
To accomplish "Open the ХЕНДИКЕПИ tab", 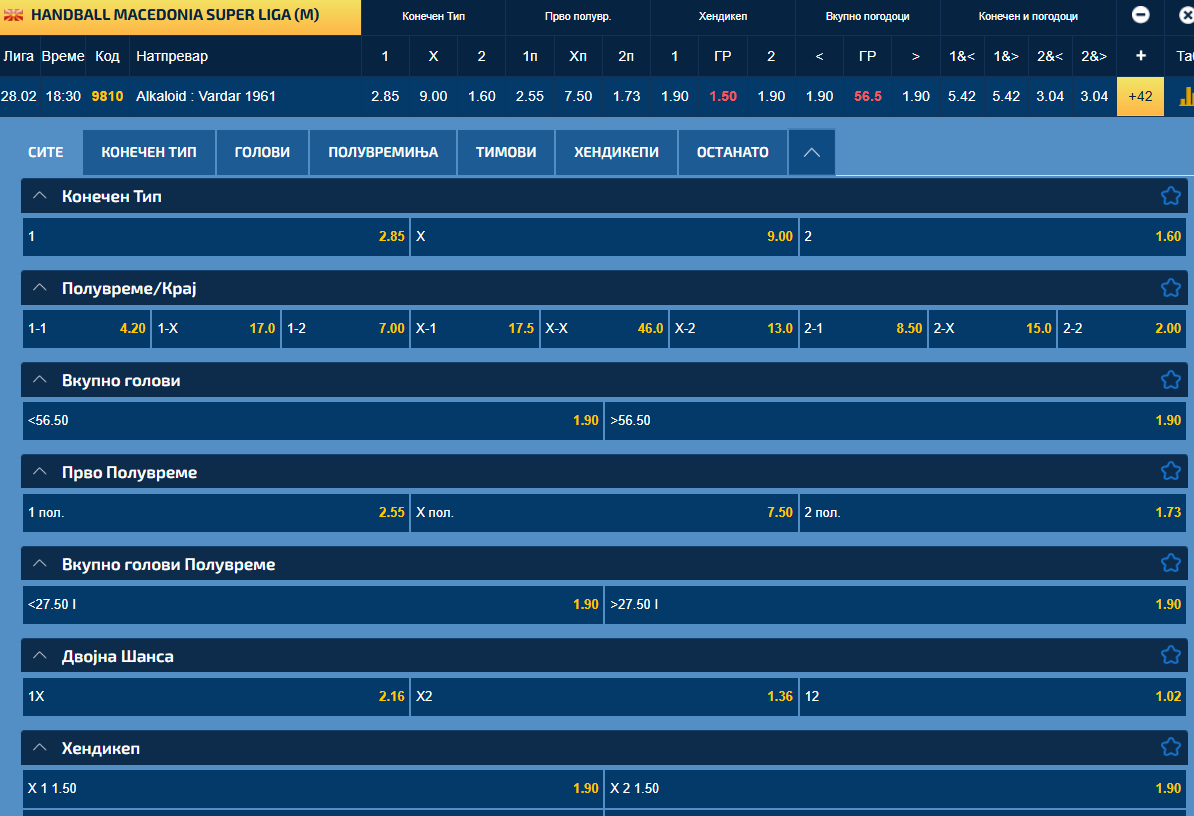I will (616, 153).
